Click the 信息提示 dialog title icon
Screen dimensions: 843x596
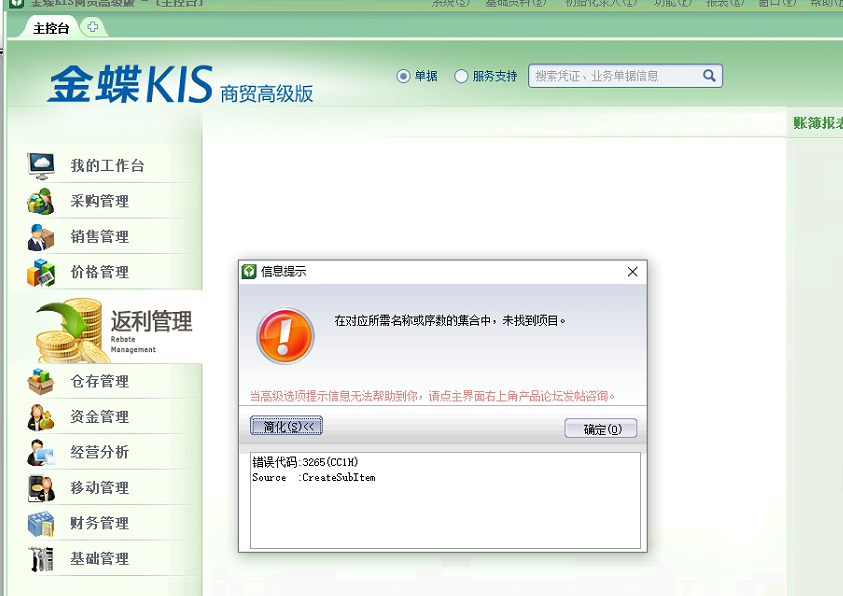pos(249,271)
